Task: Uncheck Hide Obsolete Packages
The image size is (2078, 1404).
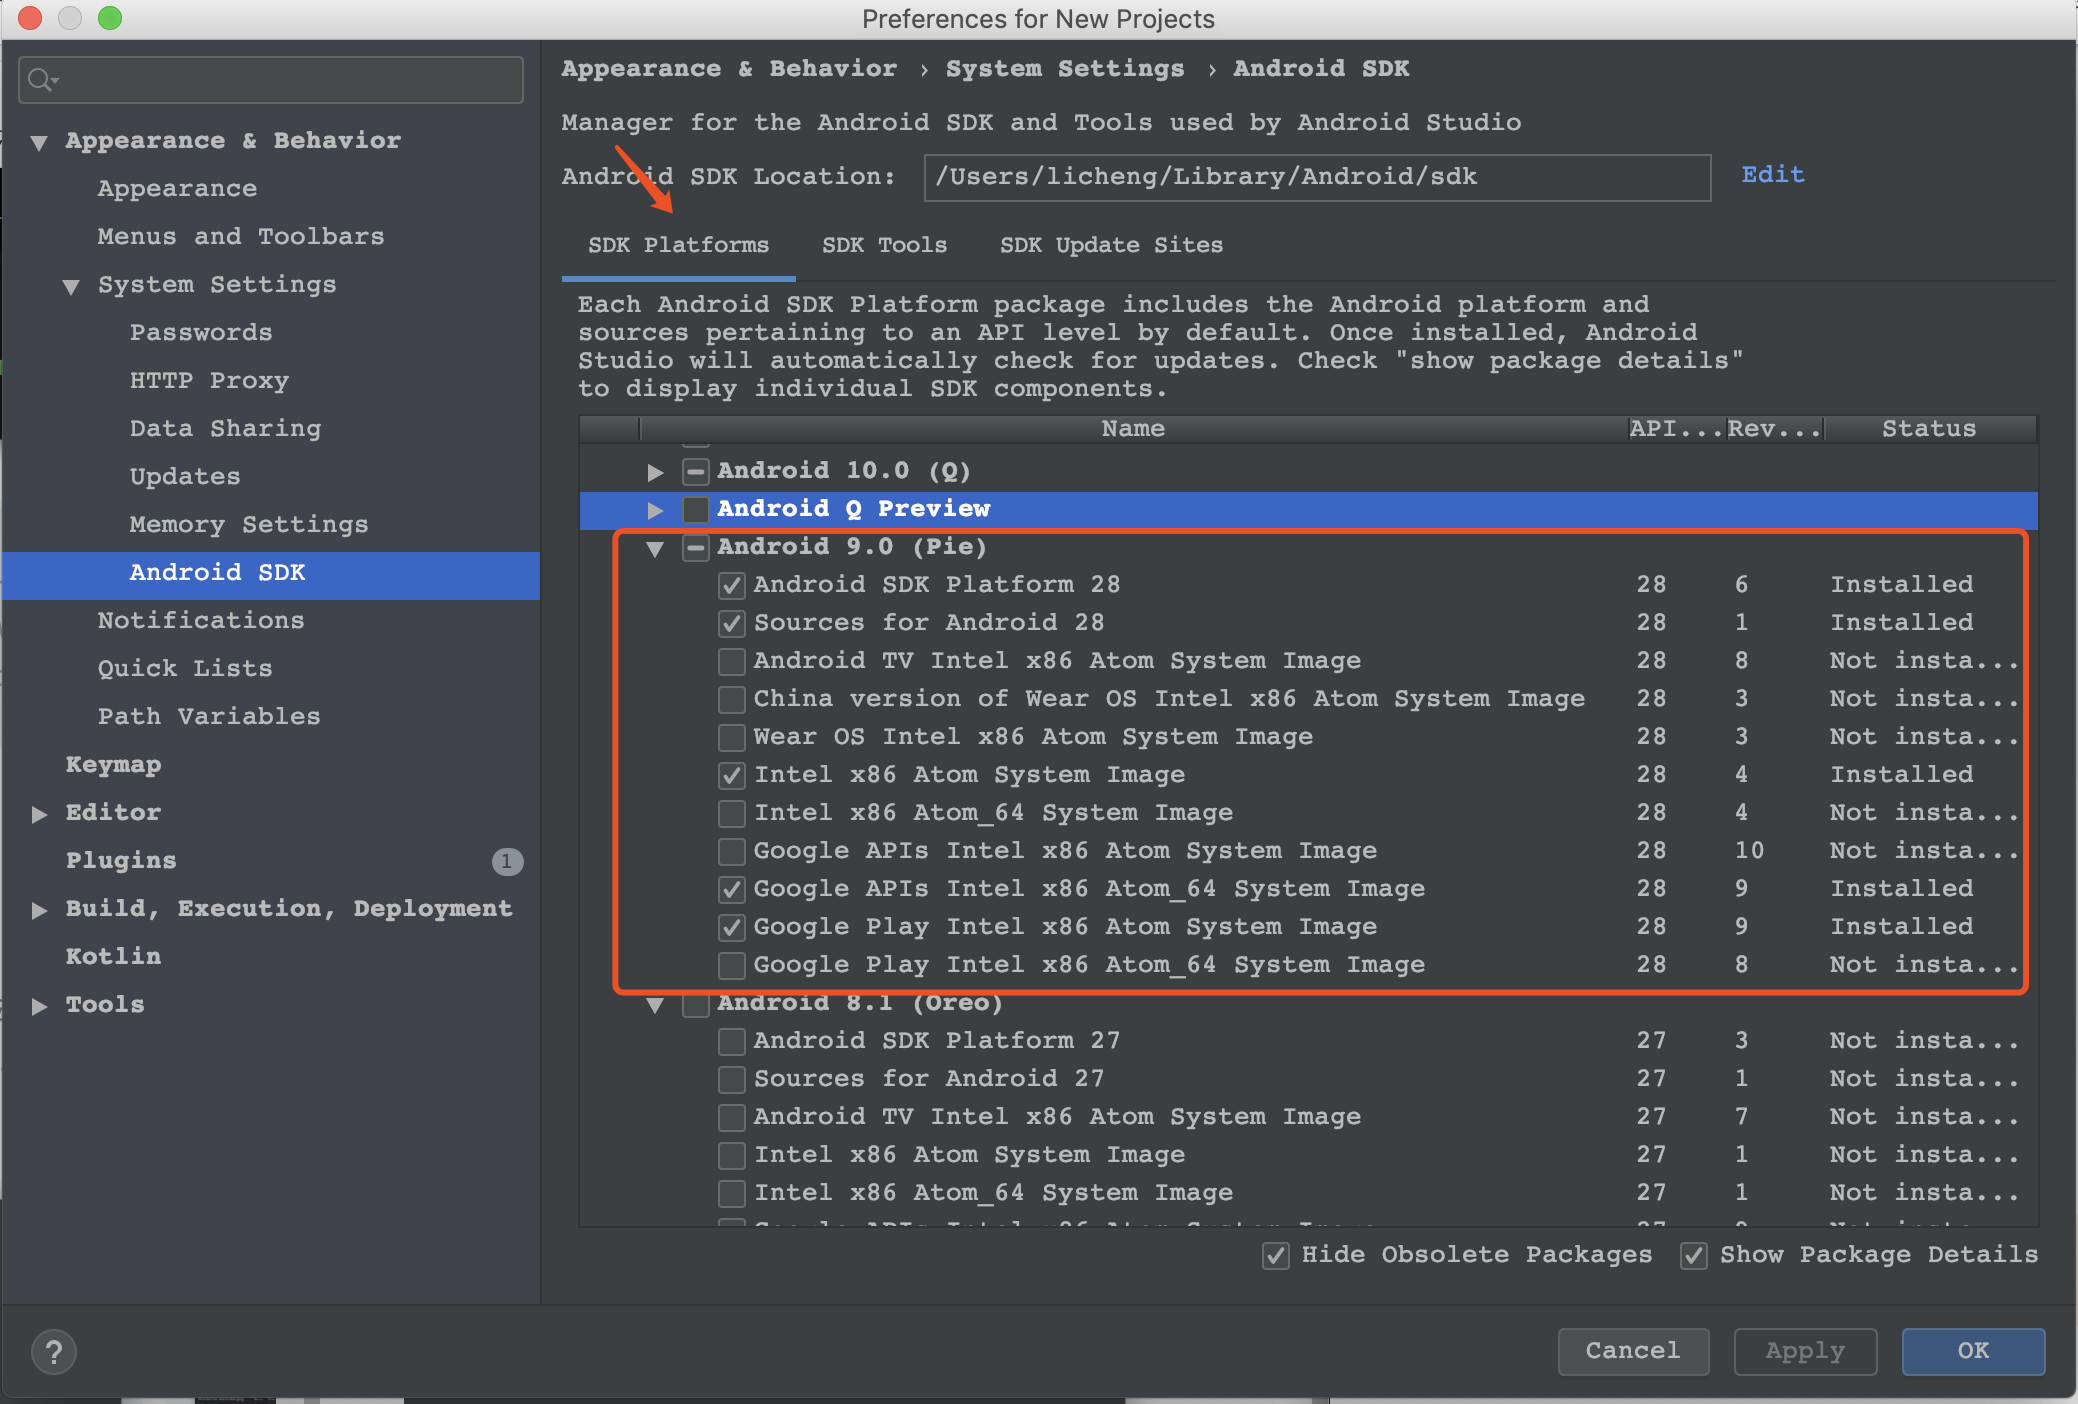Action: (1276, 1255)
